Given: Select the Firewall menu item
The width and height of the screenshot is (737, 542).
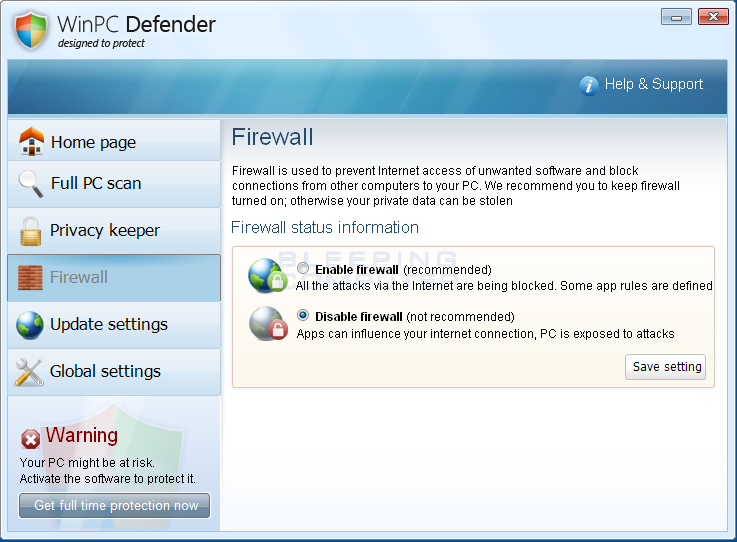Looking at the screenshot, I should (114, 278).
